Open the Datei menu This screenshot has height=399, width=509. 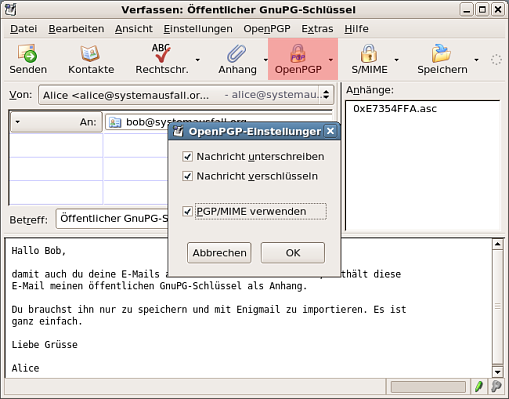[24, 29]
